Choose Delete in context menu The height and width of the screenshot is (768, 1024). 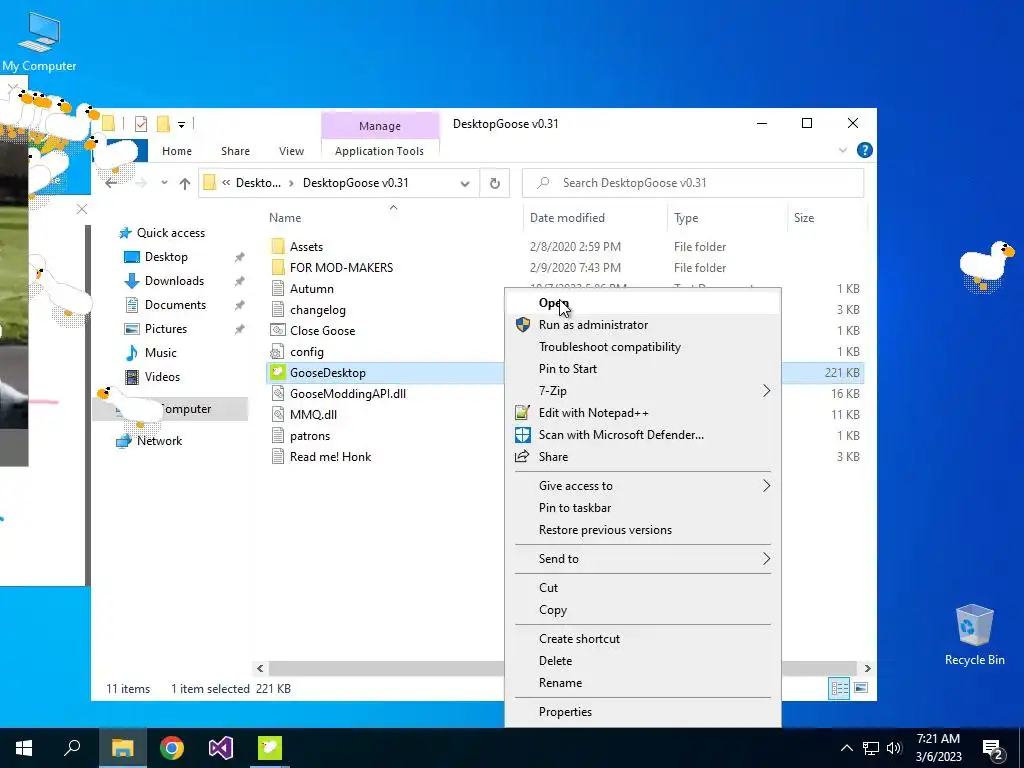[643, 660]
